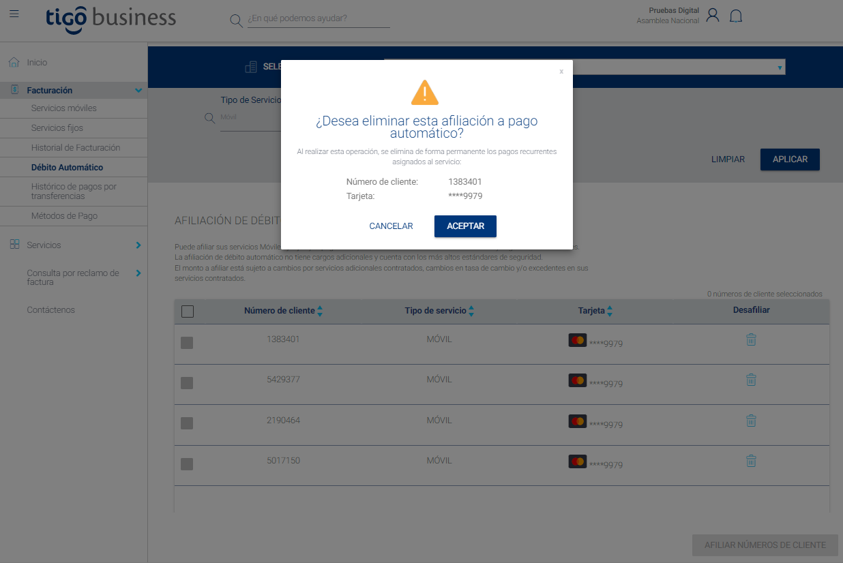This screenshot has height=563, width=843.
Task: Expand Consulta por reclamo de factura chevron
Action: tap(139, 273)
